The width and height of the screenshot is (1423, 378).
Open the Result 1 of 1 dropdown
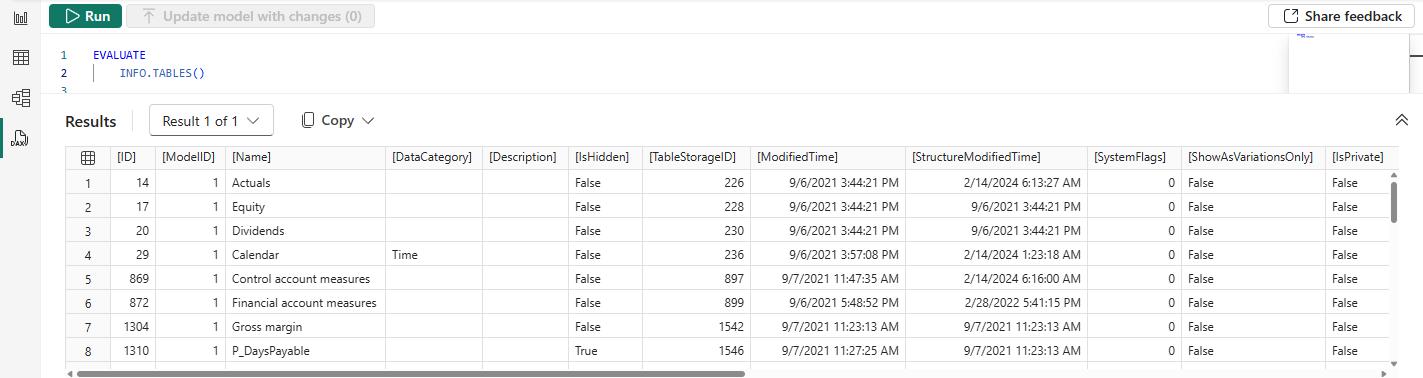tap(211, 121)
